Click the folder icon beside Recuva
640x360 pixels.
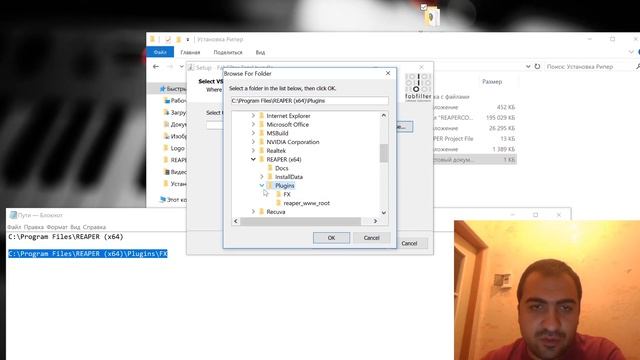coord(262,211)
